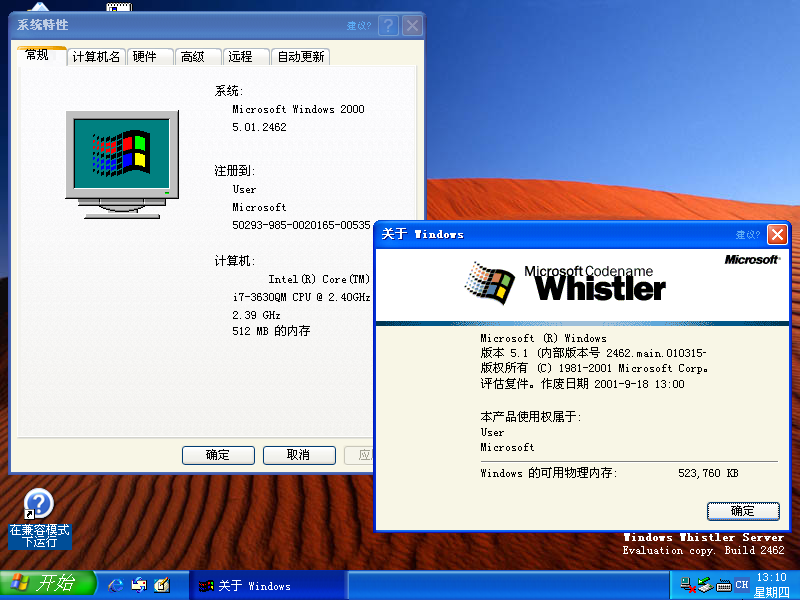Switch to the 计算机名 tab
The image size is (800, 600).
[x=96, y=57]
